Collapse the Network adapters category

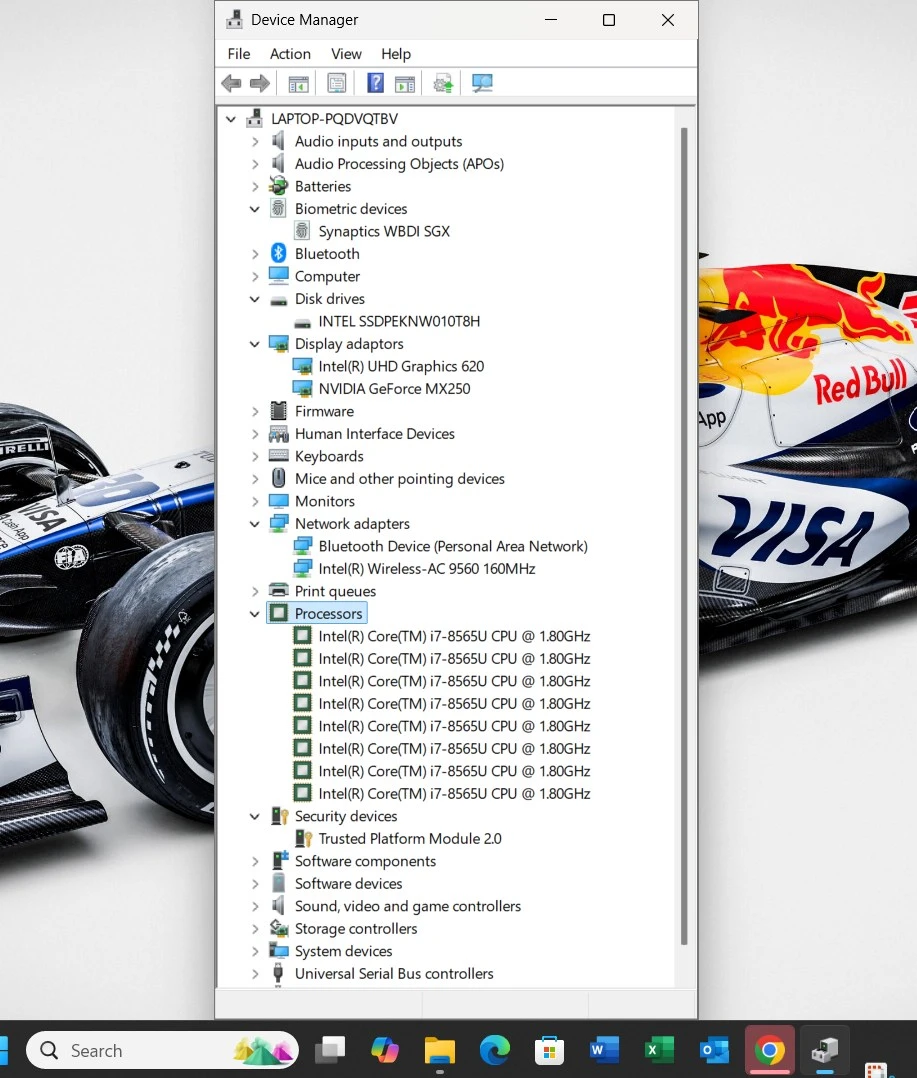tap(255, 524)
